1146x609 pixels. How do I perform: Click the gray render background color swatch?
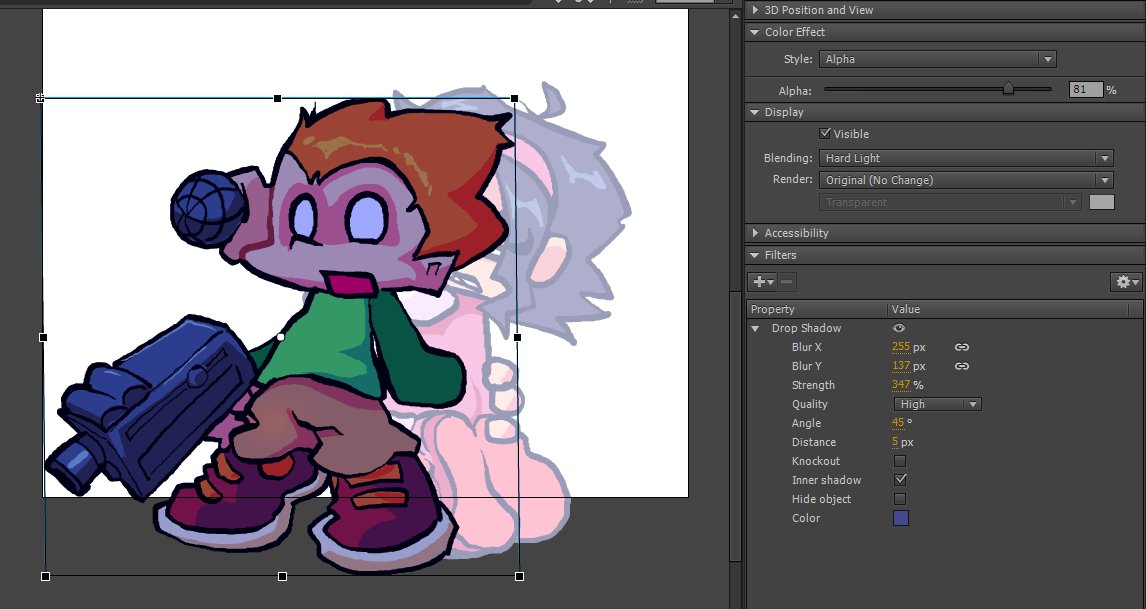pyautogui.click(x=1101, y=202)
